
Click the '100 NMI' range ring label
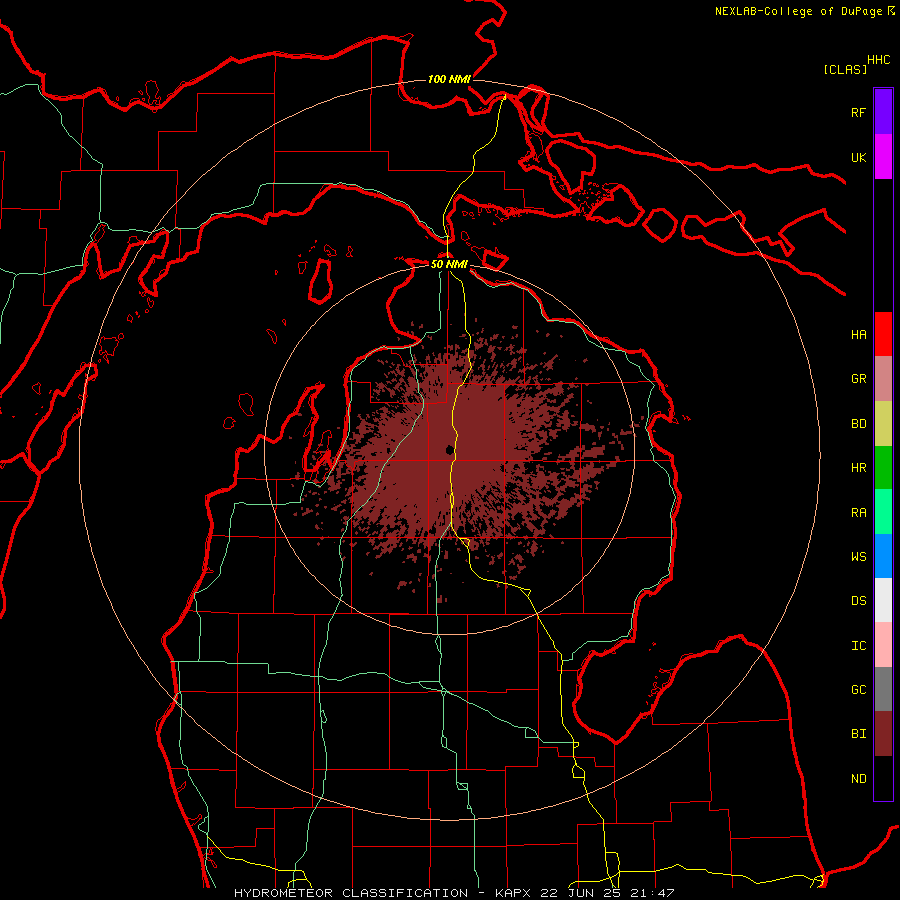point(449,79)
